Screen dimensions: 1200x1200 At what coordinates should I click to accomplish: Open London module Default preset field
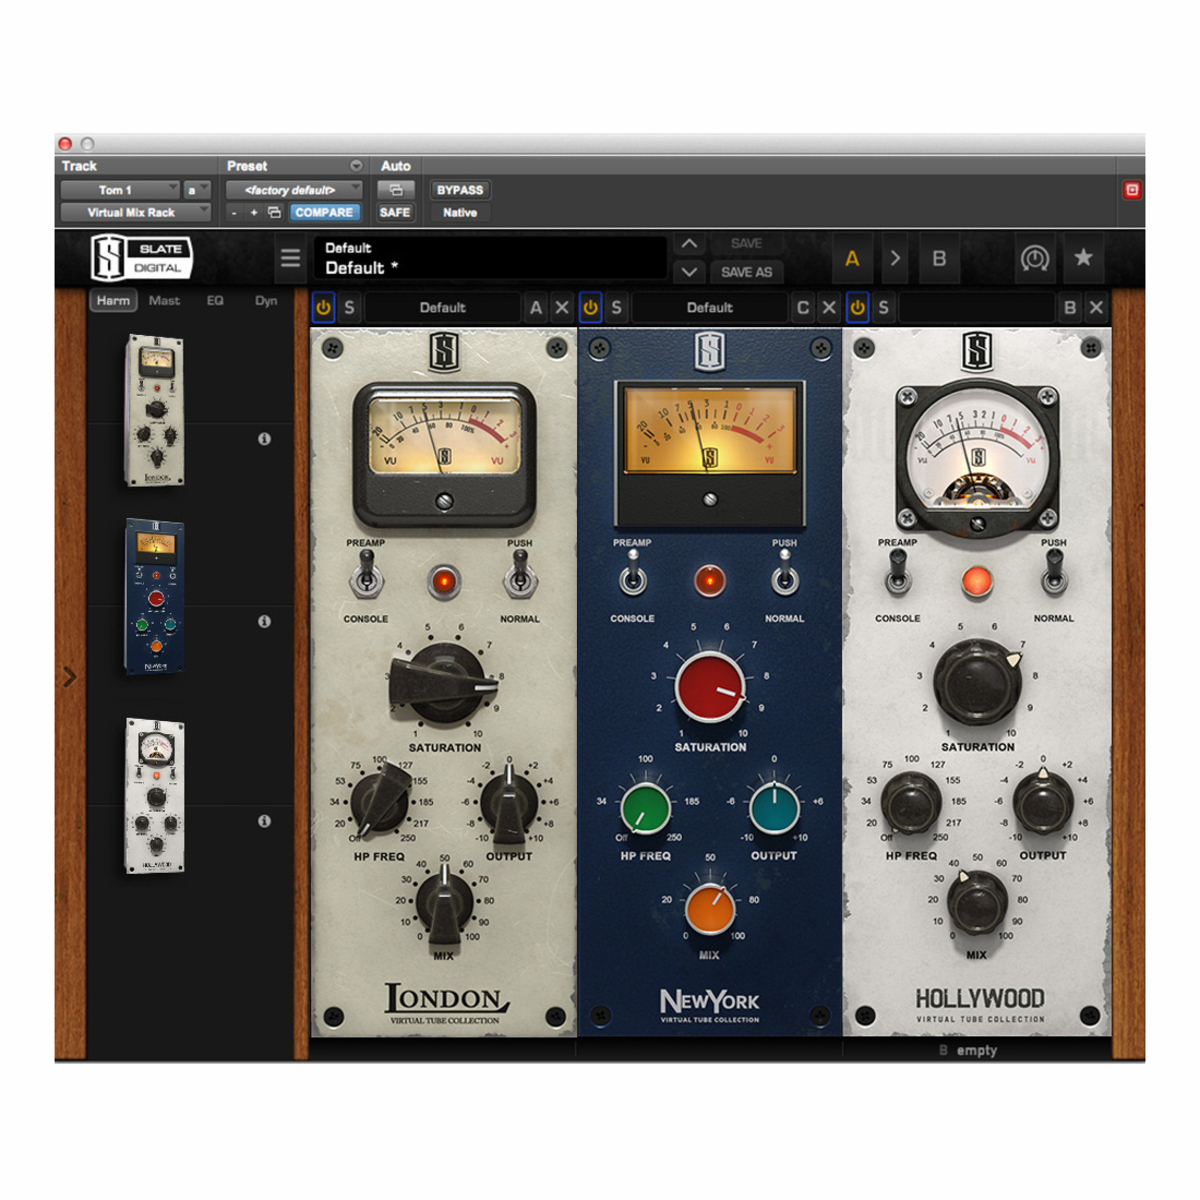[442, 308]
